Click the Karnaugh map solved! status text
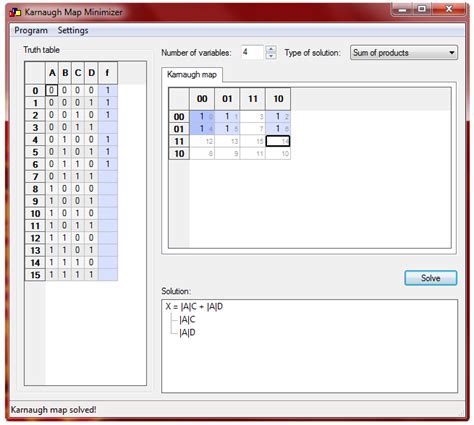The width and height of the screenshot is (474, 425). 54,410
